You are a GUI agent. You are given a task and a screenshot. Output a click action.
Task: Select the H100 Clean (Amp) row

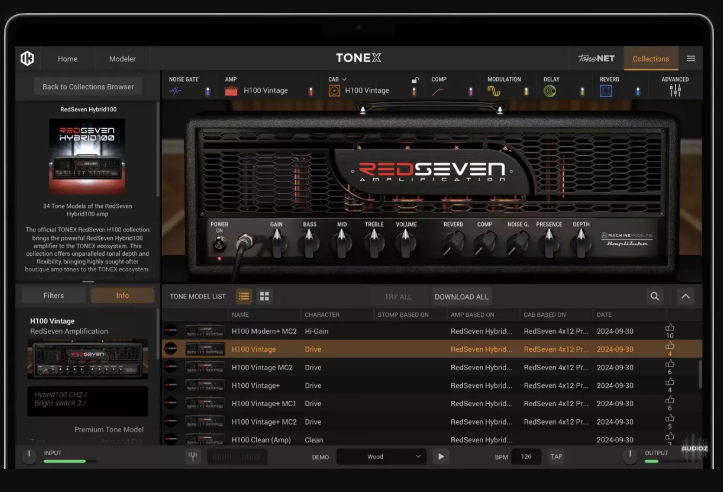(432, 439)
